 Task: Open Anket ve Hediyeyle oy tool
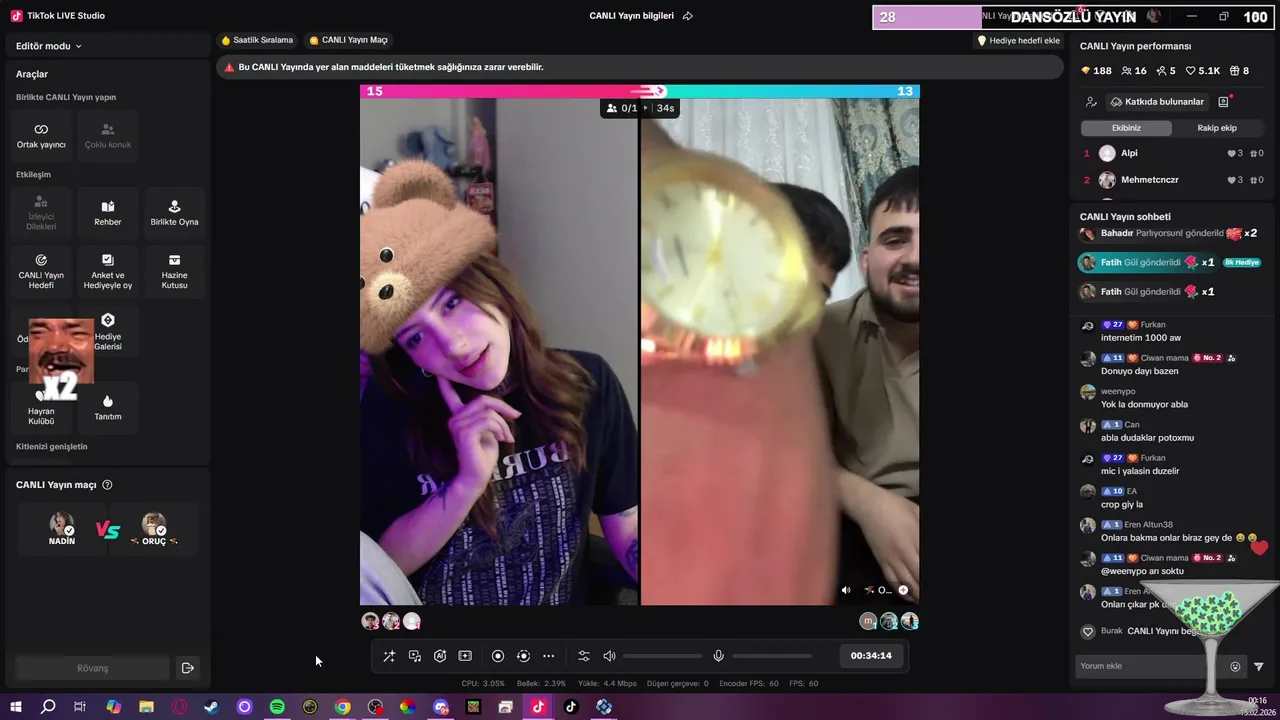tap(108, 271)
